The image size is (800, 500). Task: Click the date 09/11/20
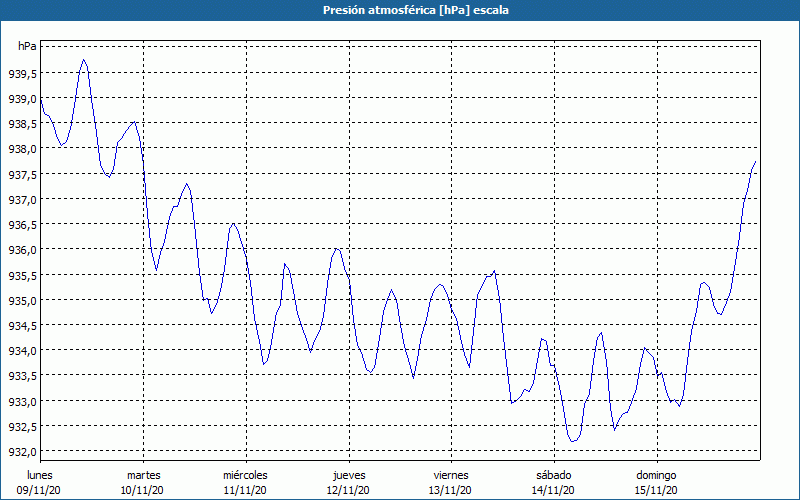[39, 490]
